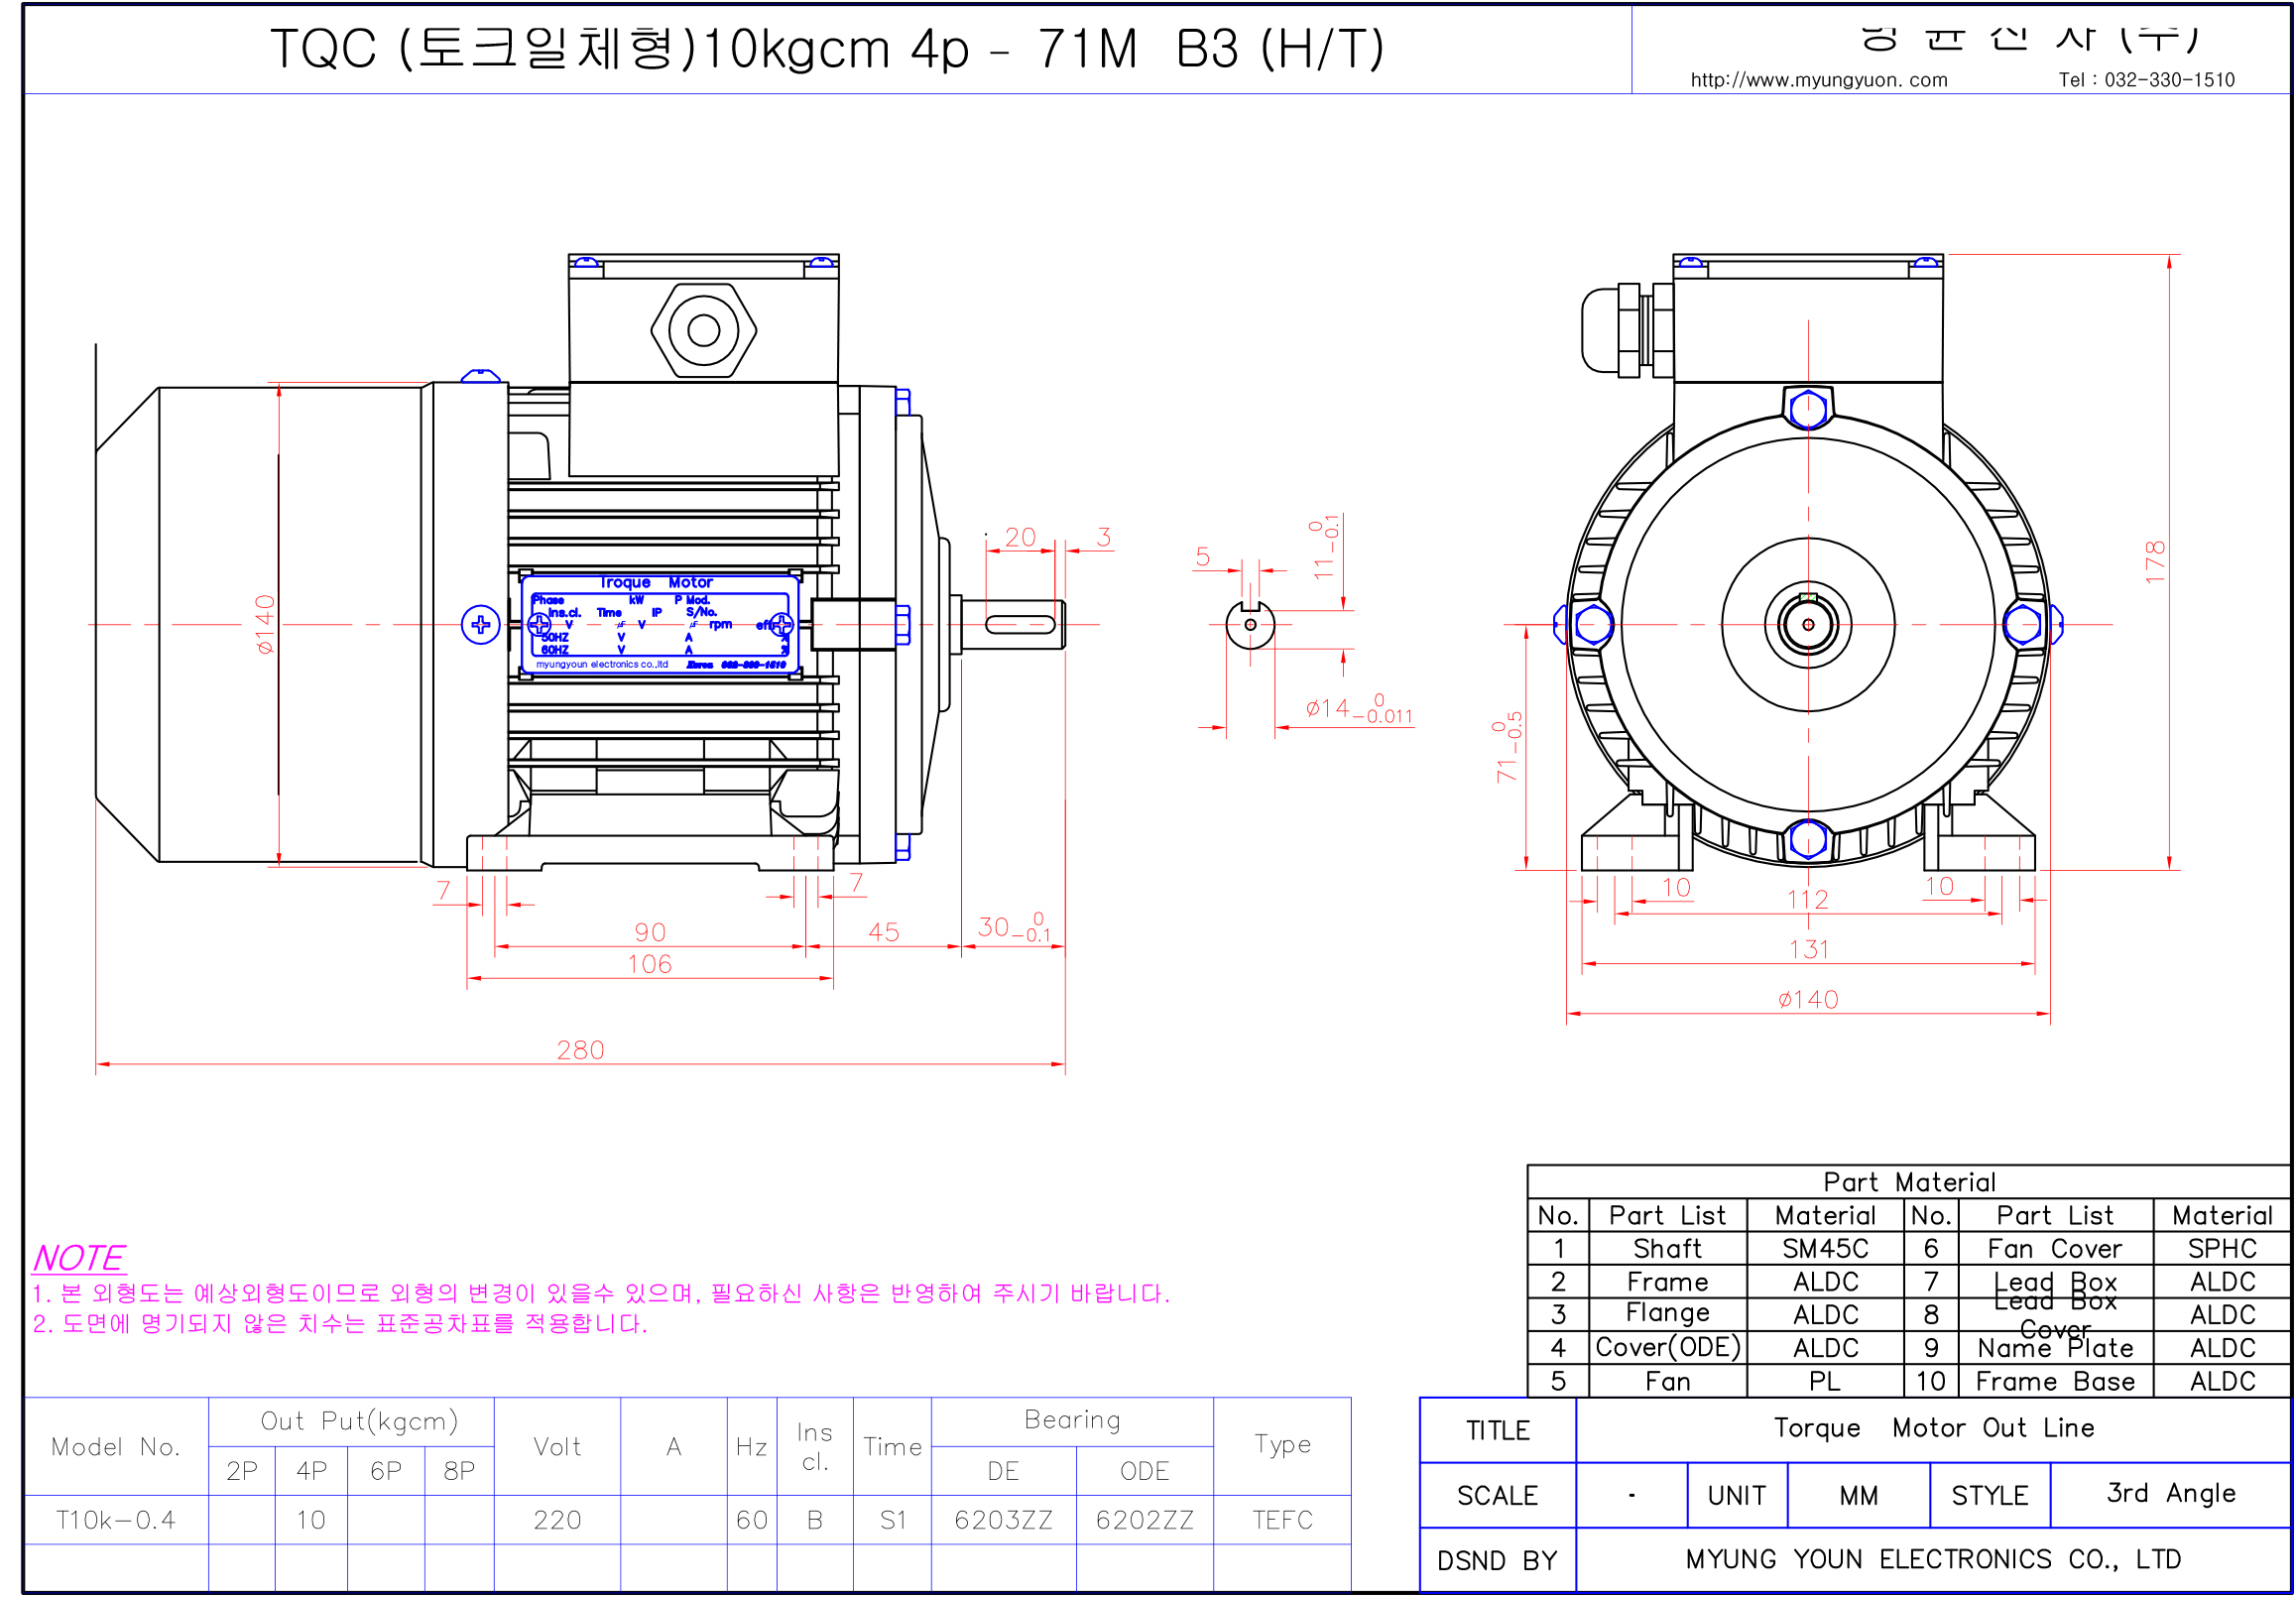This screenshot has width=2296, height=1597.
Task: Click the key depth dimension '11' with -0.1 tolerance
Action: click(x=1324, y=549)
